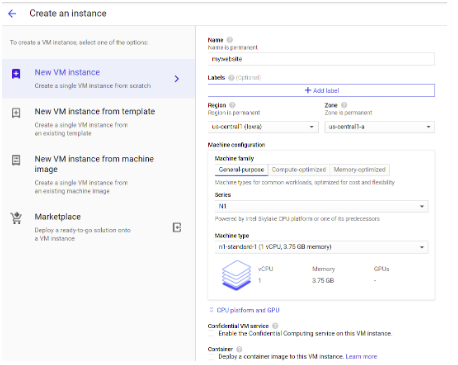The image size is (458, 365).
Task: Click the machine image document icon
Action: pyautogui.click(x=16, y=160)
